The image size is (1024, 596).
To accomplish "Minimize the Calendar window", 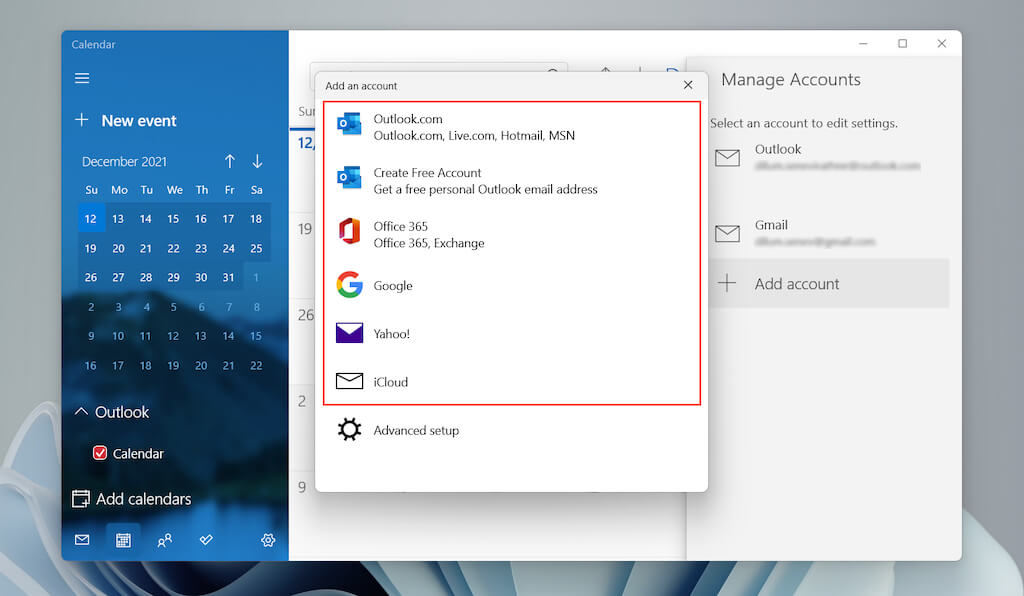I will click(863, 43).
